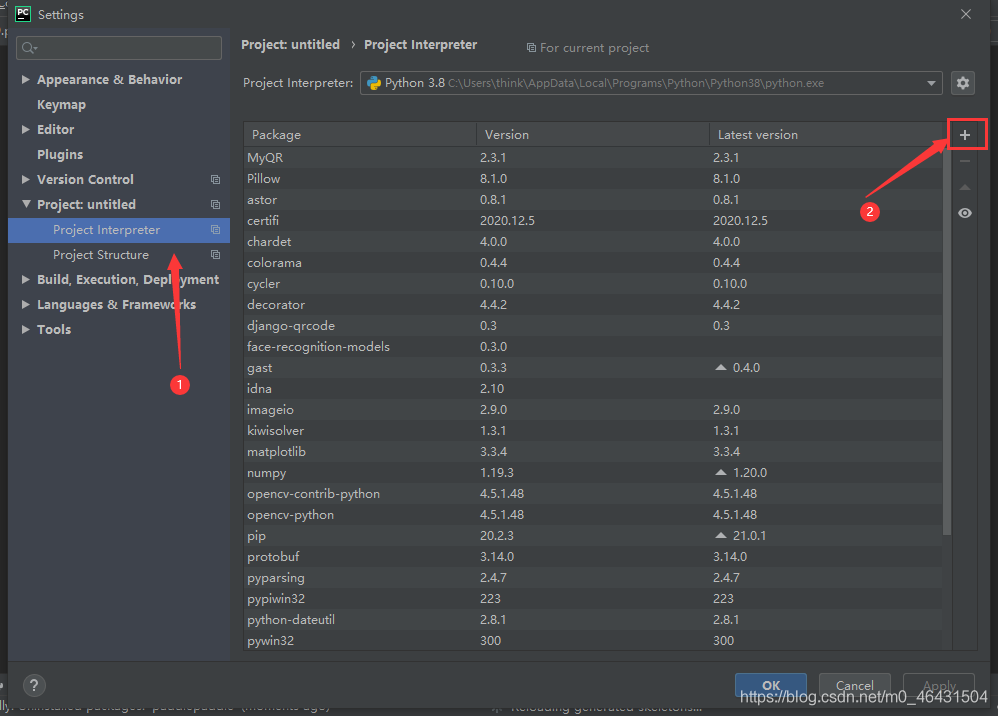Expand the Tools settings section
Image resolution: width=998 pixels, height=716 pixels.
[26, 330]
